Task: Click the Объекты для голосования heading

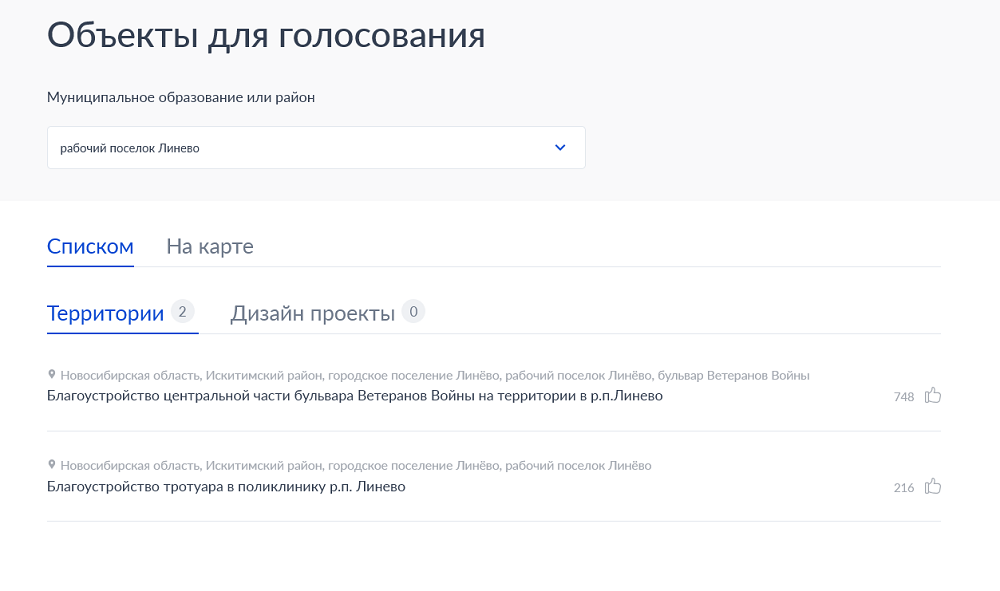Action: point(266,35)
